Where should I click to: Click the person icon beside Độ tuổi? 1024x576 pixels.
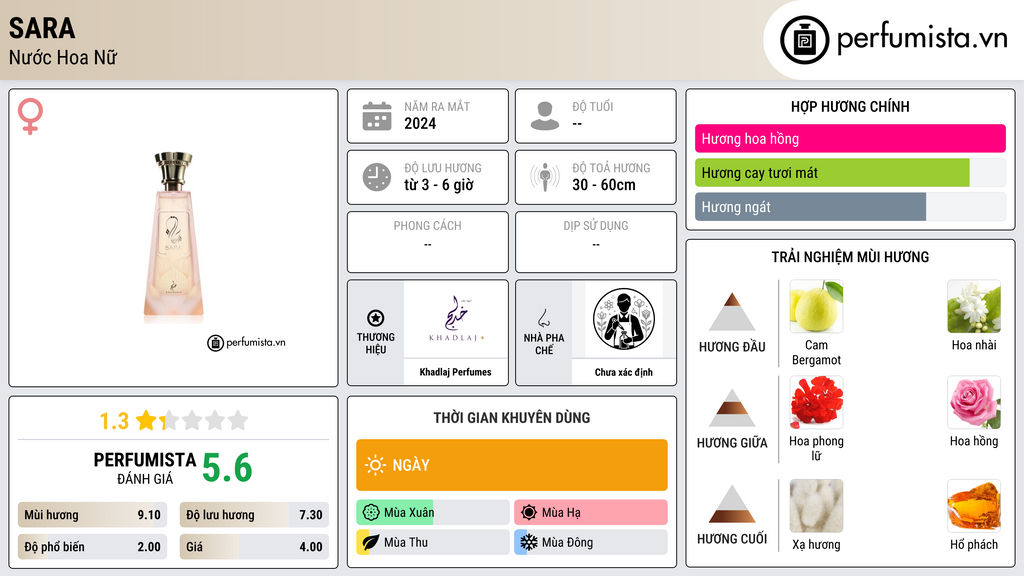[x=545, y=116]
